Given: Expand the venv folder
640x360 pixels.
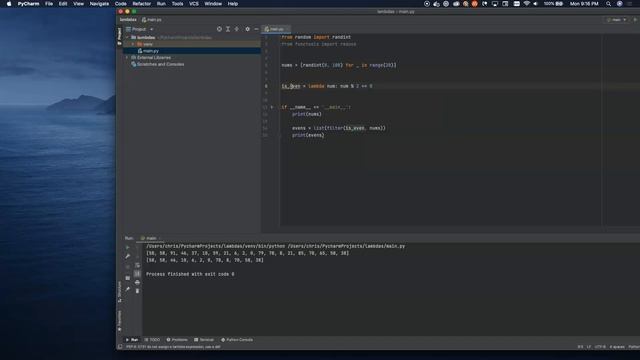Looking at the screenshot, I should coord(133,44).
